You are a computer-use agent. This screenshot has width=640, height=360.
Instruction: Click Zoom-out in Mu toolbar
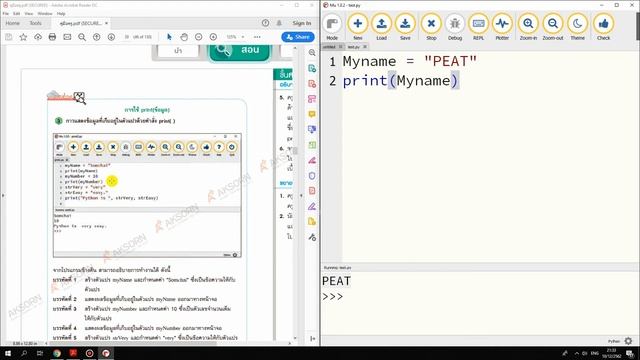click(x=553, y=27)
